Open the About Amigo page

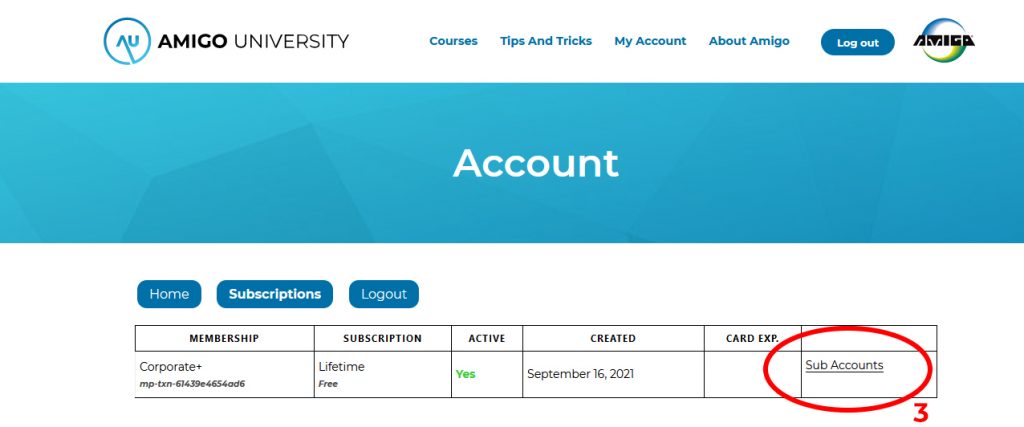(749, 41)
